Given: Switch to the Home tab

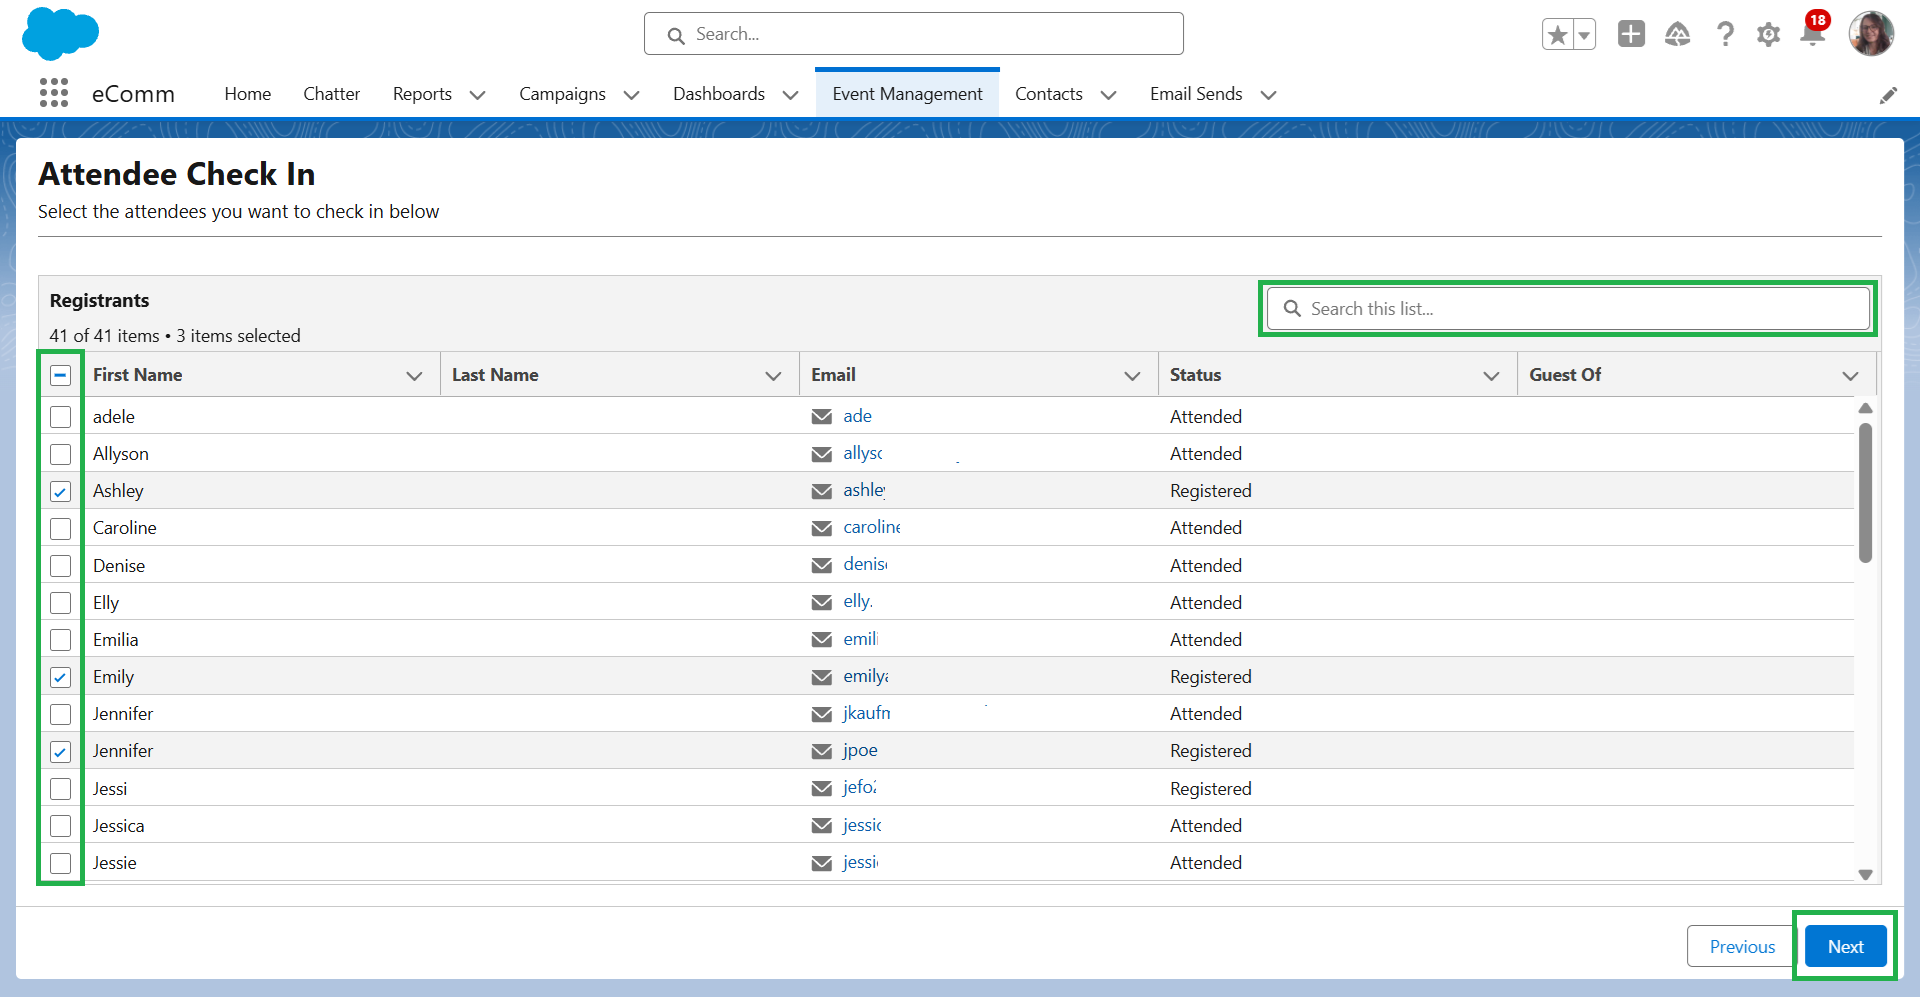Looking at the screenshot, I should click(x=247, y=94).
